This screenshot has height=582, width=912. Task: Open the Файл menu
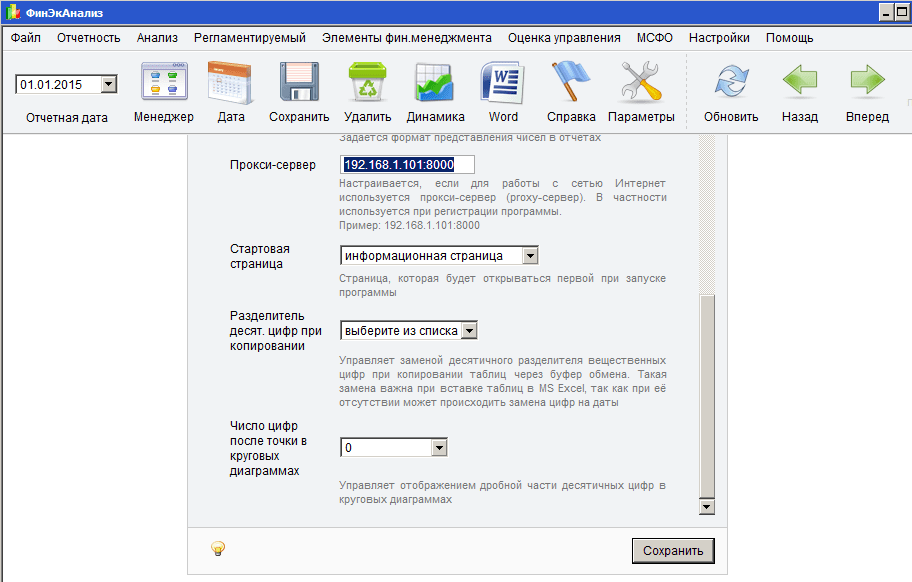26,38
